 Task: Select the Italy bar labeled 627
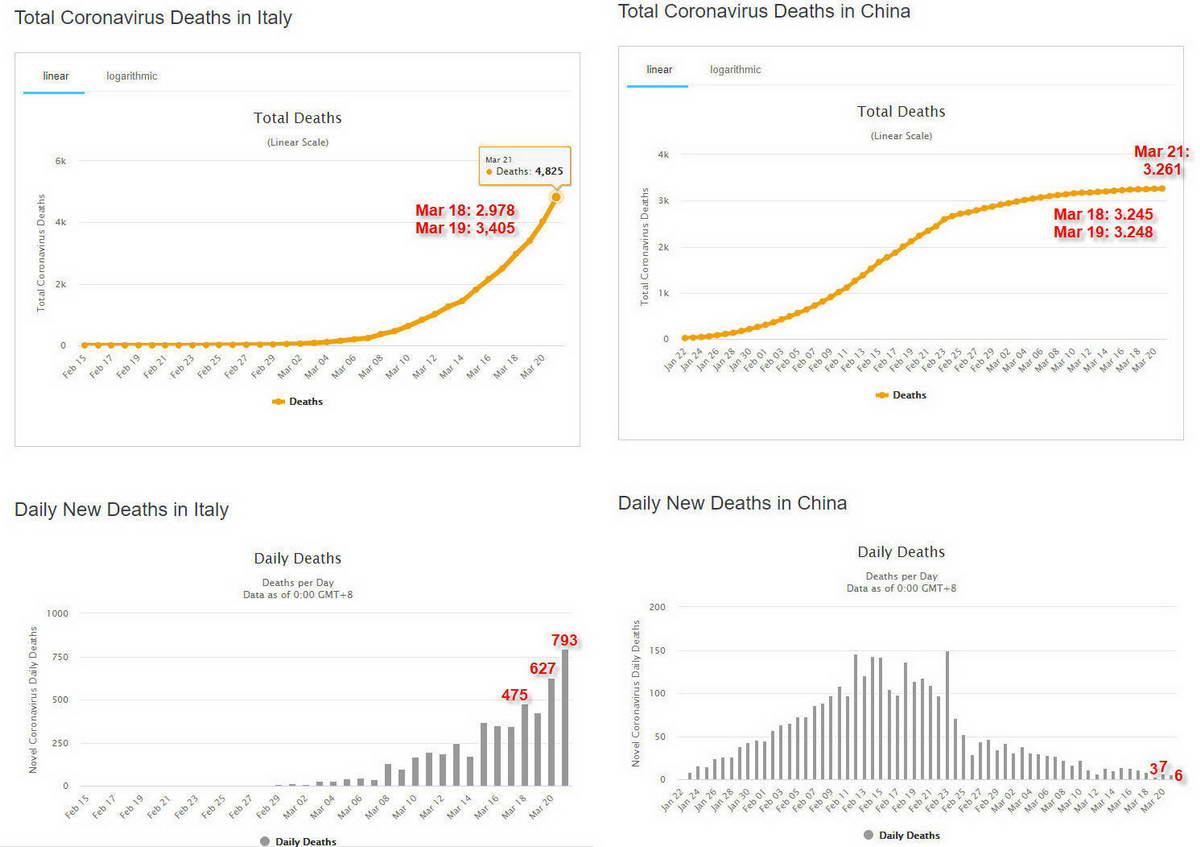(x=551, y=732)
